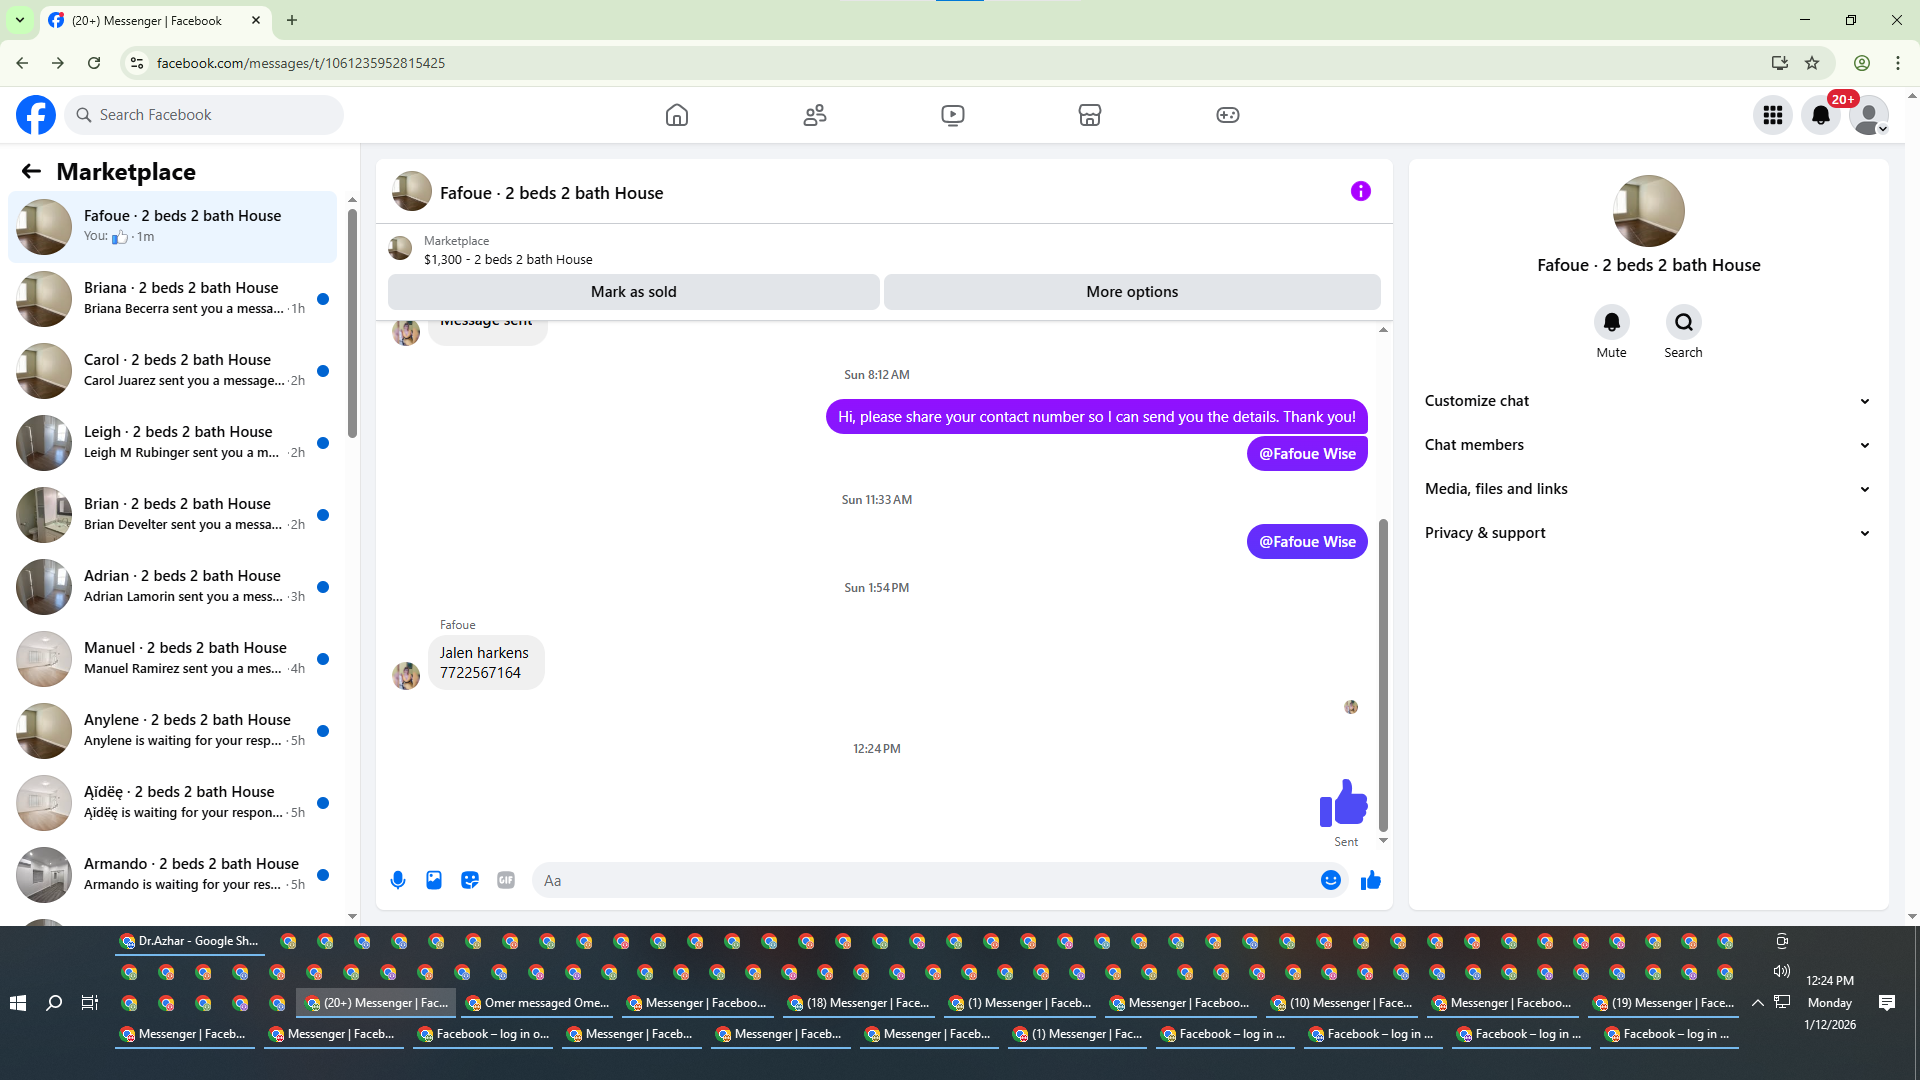Open Briana 2 beds 2 bath conversation

180,298
